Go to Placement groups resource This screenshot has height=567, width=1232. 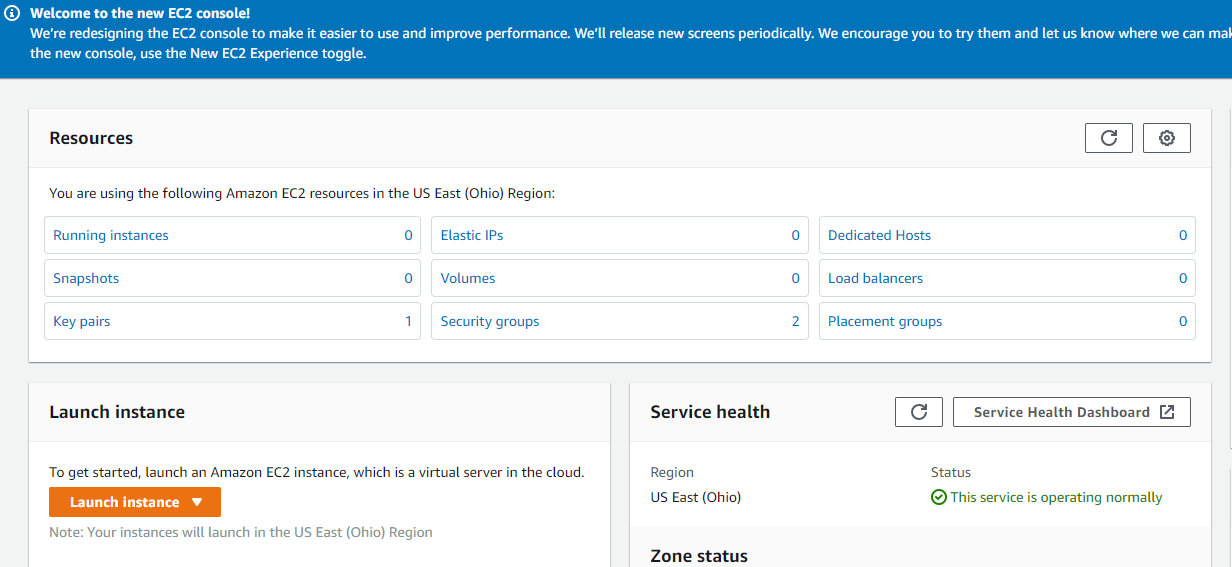885,321
